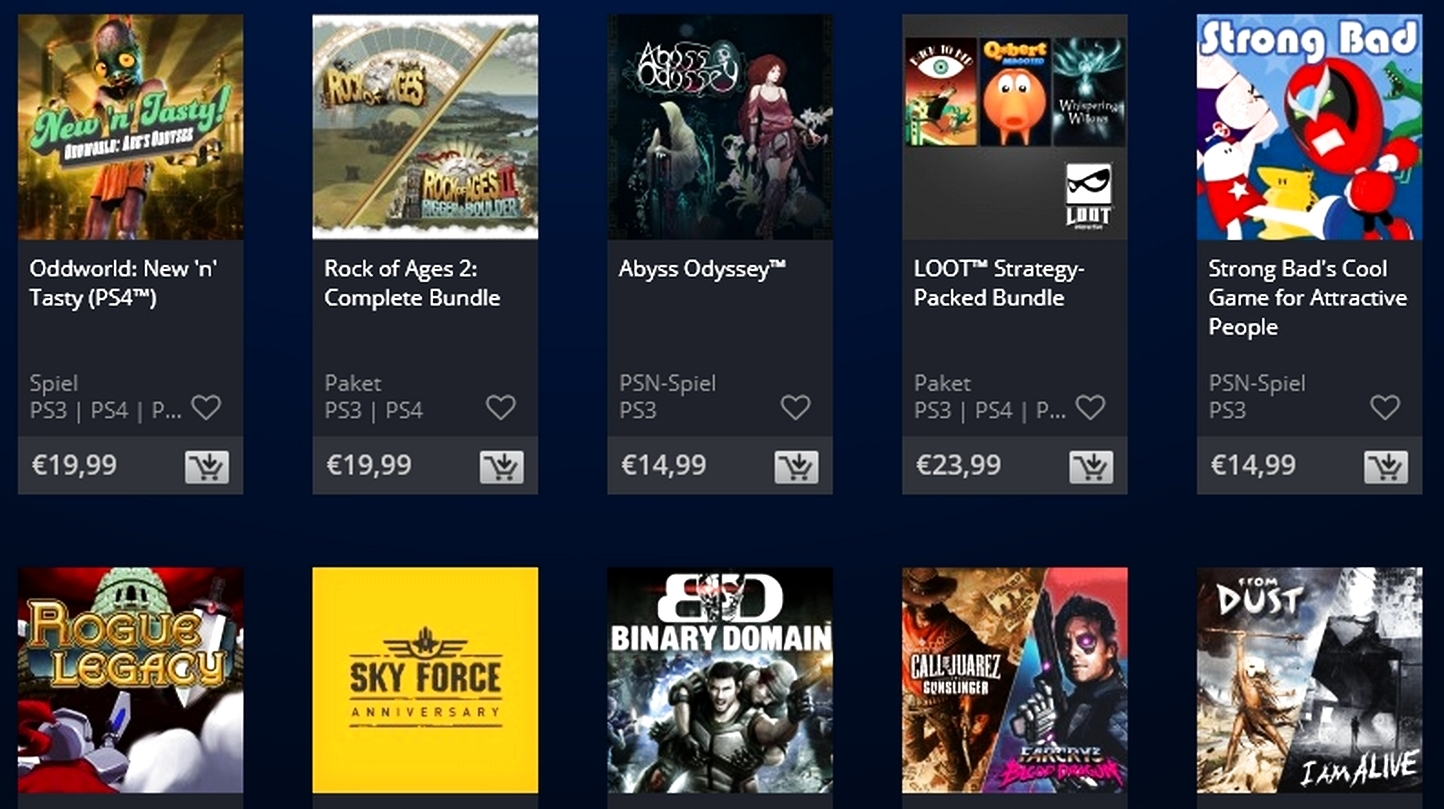Add LOOT Strategy-Packed Bundle to cart
The height and width of the screenshot is (809, 1444).
point(1091,466)
